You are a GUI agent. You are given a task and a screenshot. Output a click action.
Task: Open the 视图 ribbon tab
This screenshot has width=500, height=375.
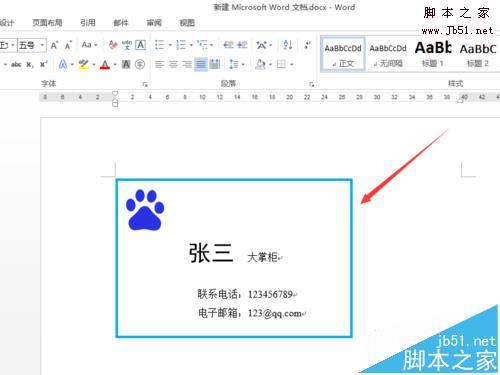187,23
